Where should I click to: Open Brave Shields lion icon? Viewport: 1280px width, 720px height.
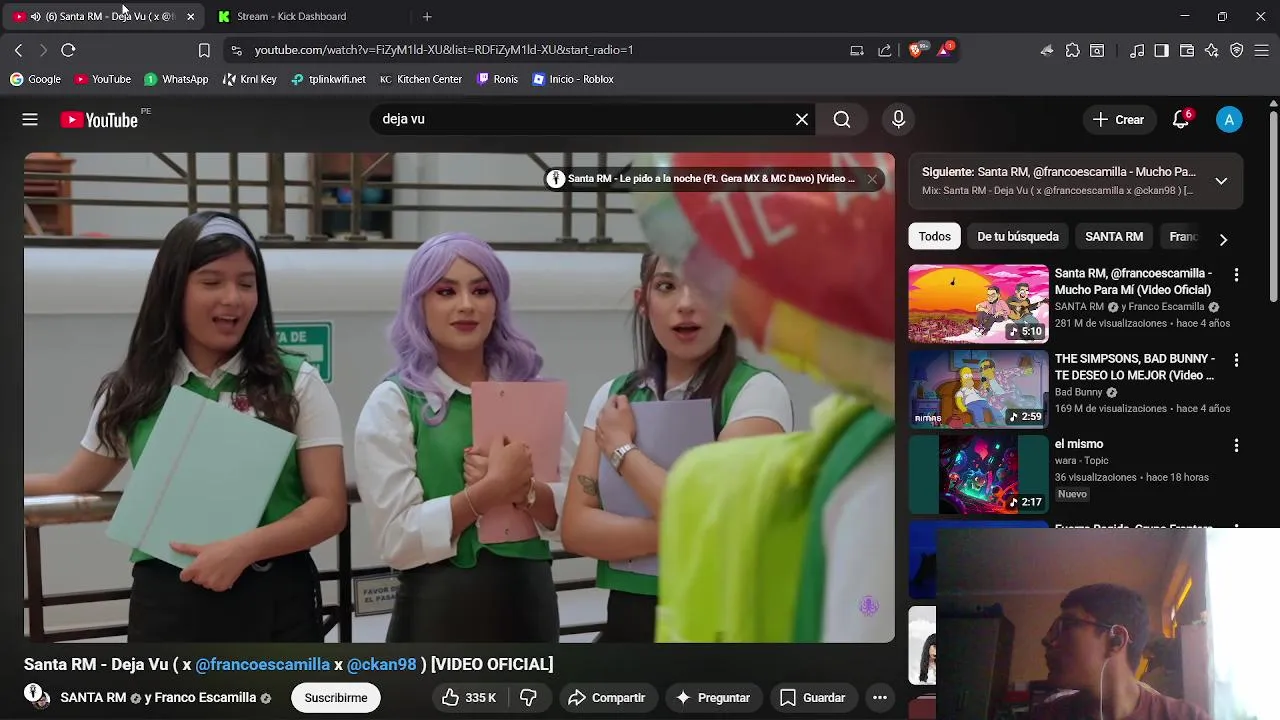917,50
